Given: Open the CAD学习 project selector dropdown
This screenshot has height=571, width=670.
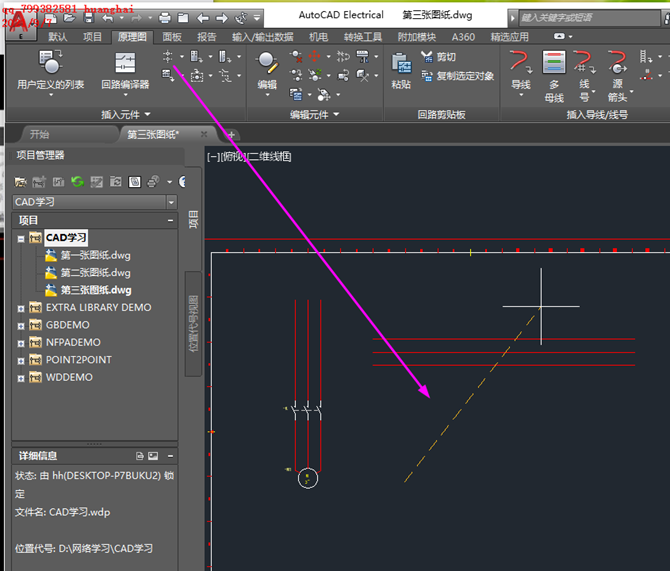Looking at the screenshot, I should [x=171, y=202].
